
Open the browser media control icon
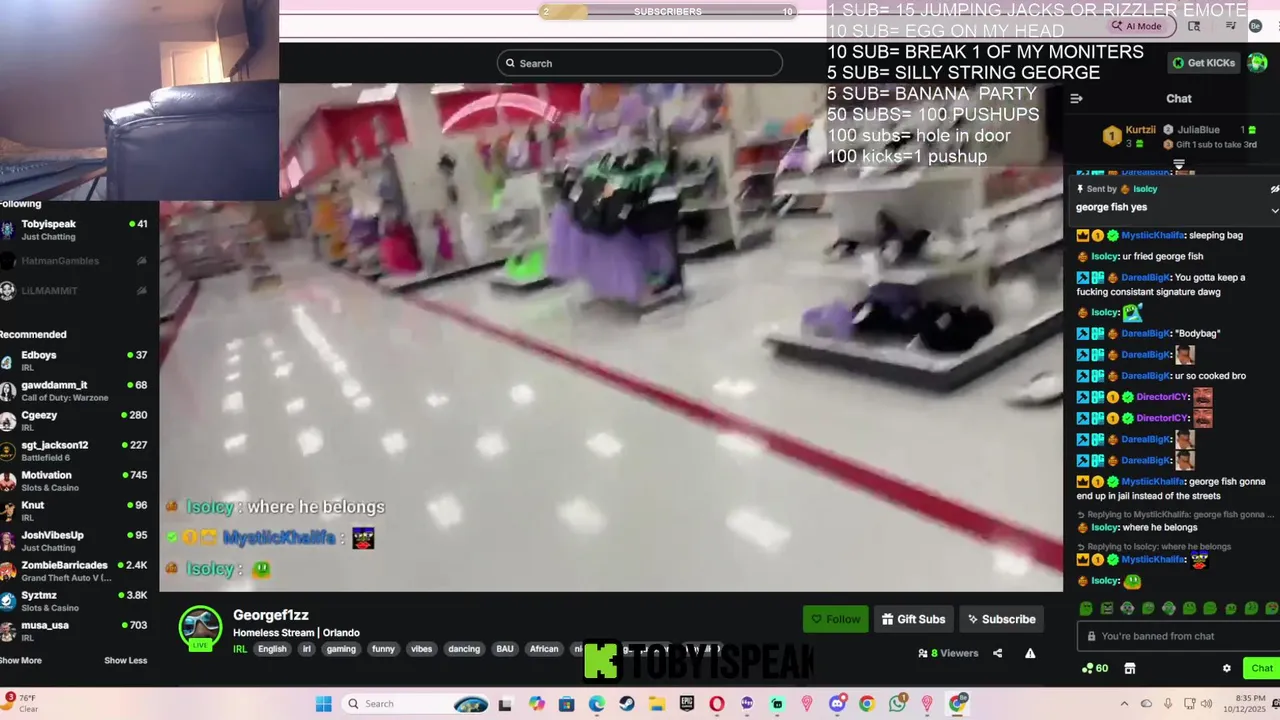[x=1232, y=26]
